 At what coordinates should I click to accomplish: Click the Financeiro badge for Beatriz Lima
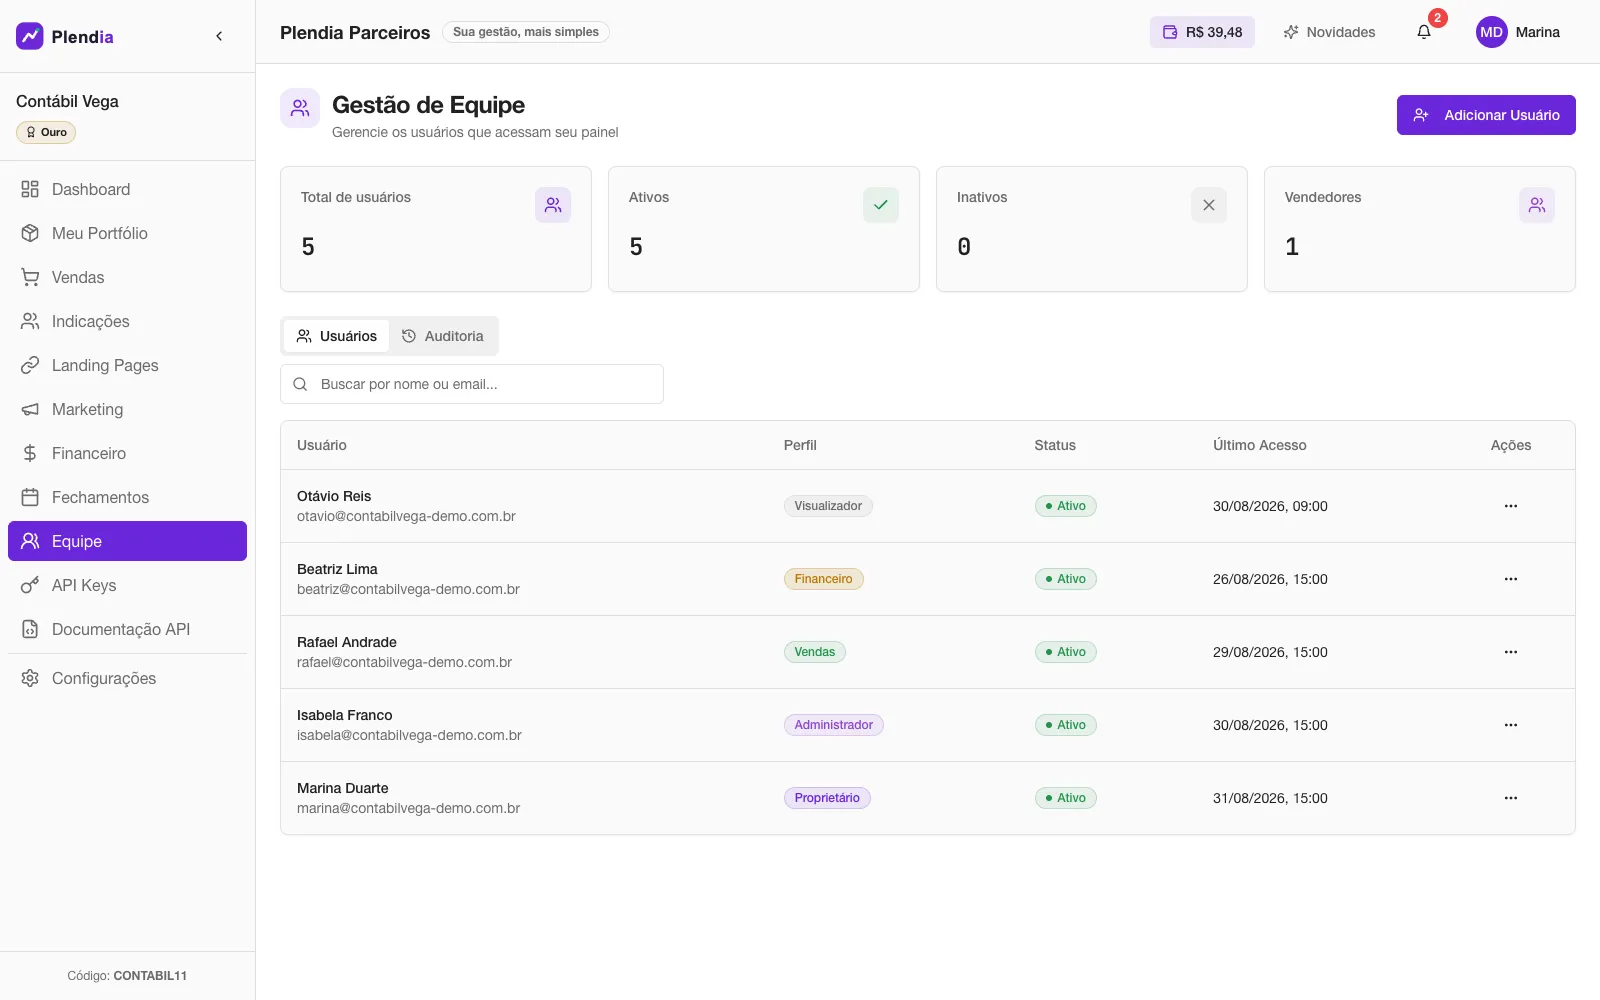823,579
